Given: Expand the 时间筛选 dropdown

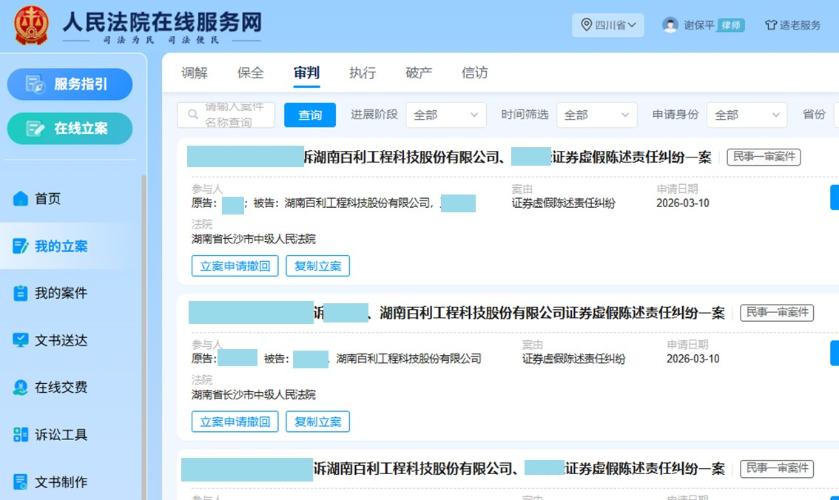Looking at the screenshot, I should (597, 115).
